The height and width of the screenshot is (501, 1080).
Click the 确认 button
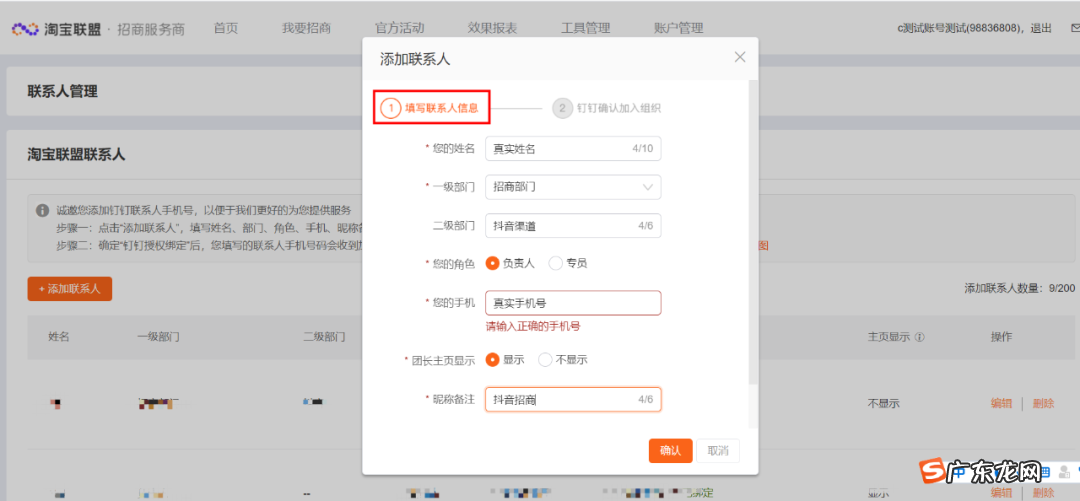(670, 451)
